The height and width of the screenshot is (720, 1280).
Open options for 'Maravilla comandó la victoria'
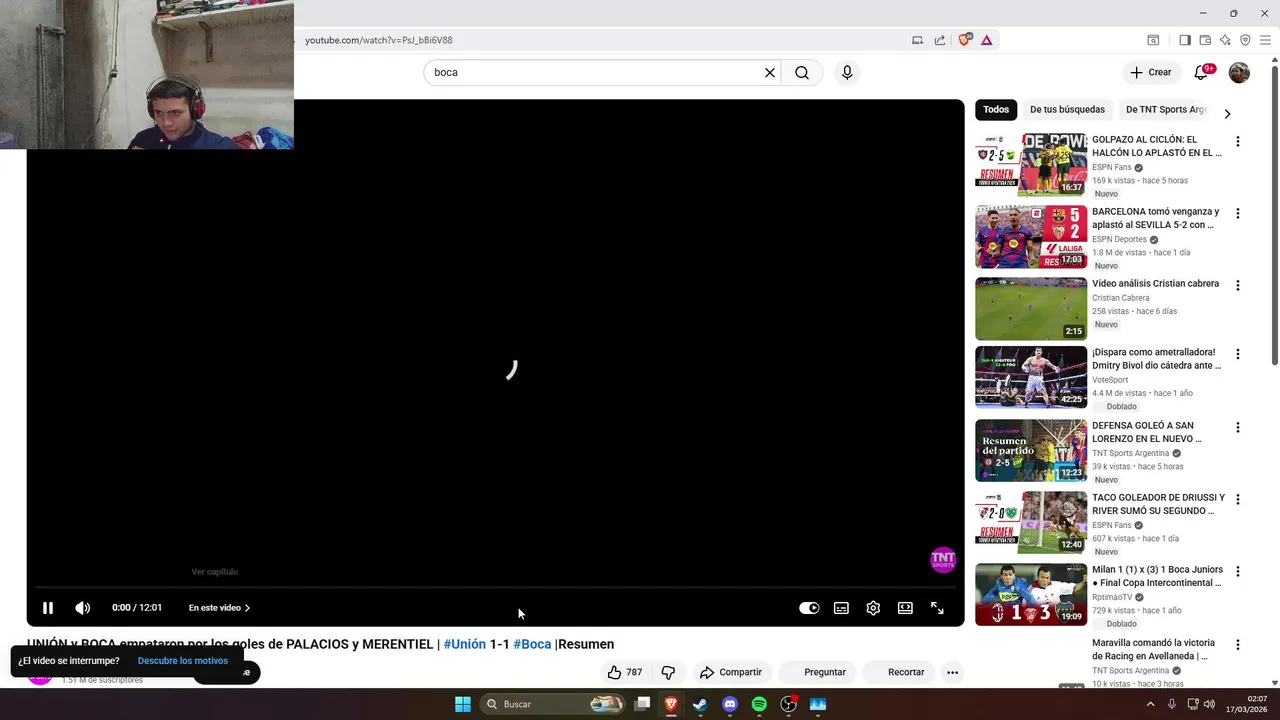point(1237,645)
